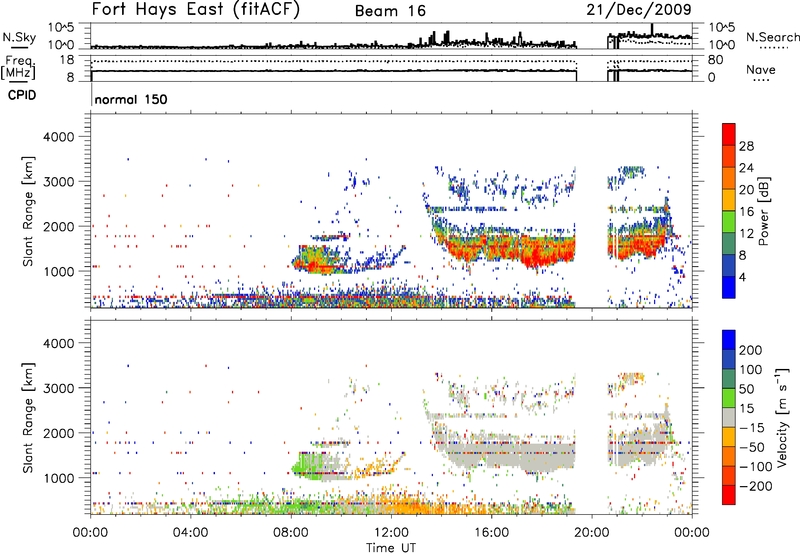Screen dimensions: 800x554
Task: Click the '3000' tick on velocity panel
Action: coord(58,388)
